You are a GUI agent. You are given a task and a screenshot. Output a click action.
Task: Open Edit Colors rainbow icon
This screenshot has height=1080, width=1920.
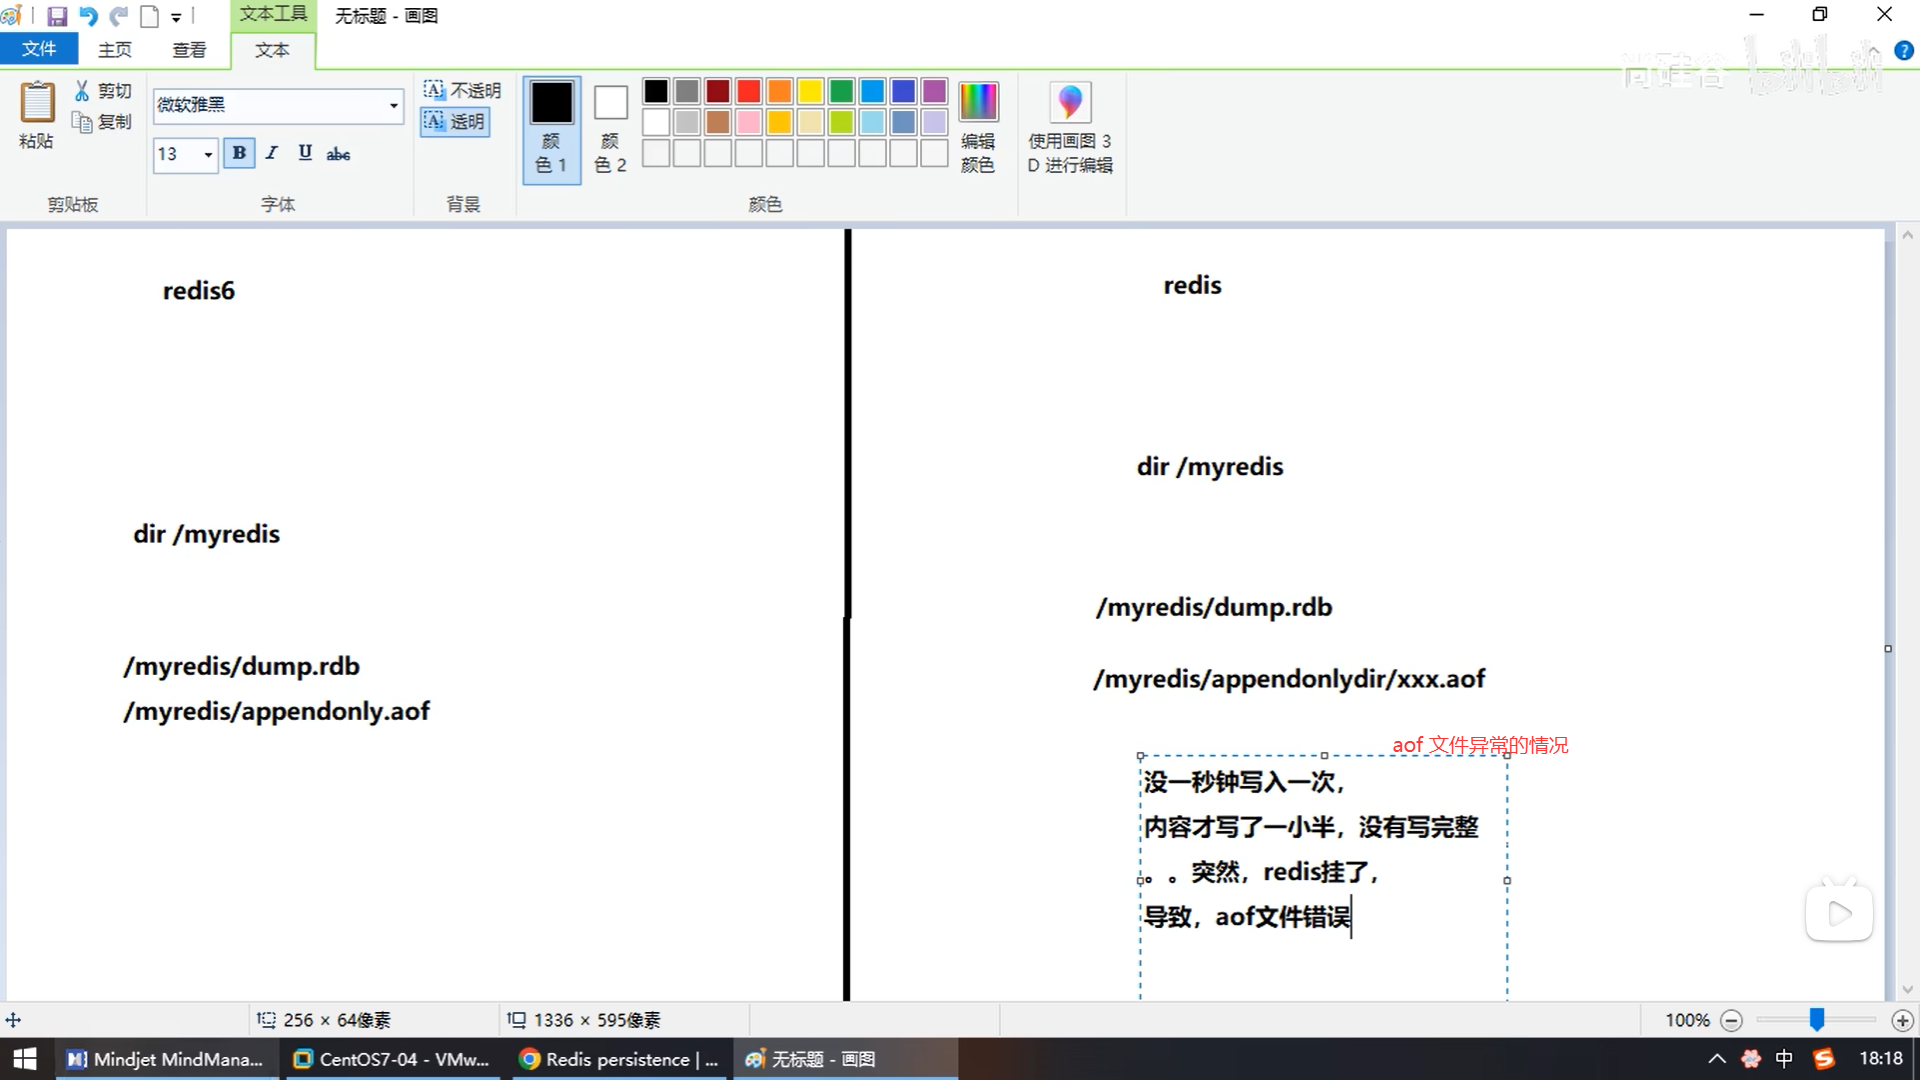click(977, 103)
